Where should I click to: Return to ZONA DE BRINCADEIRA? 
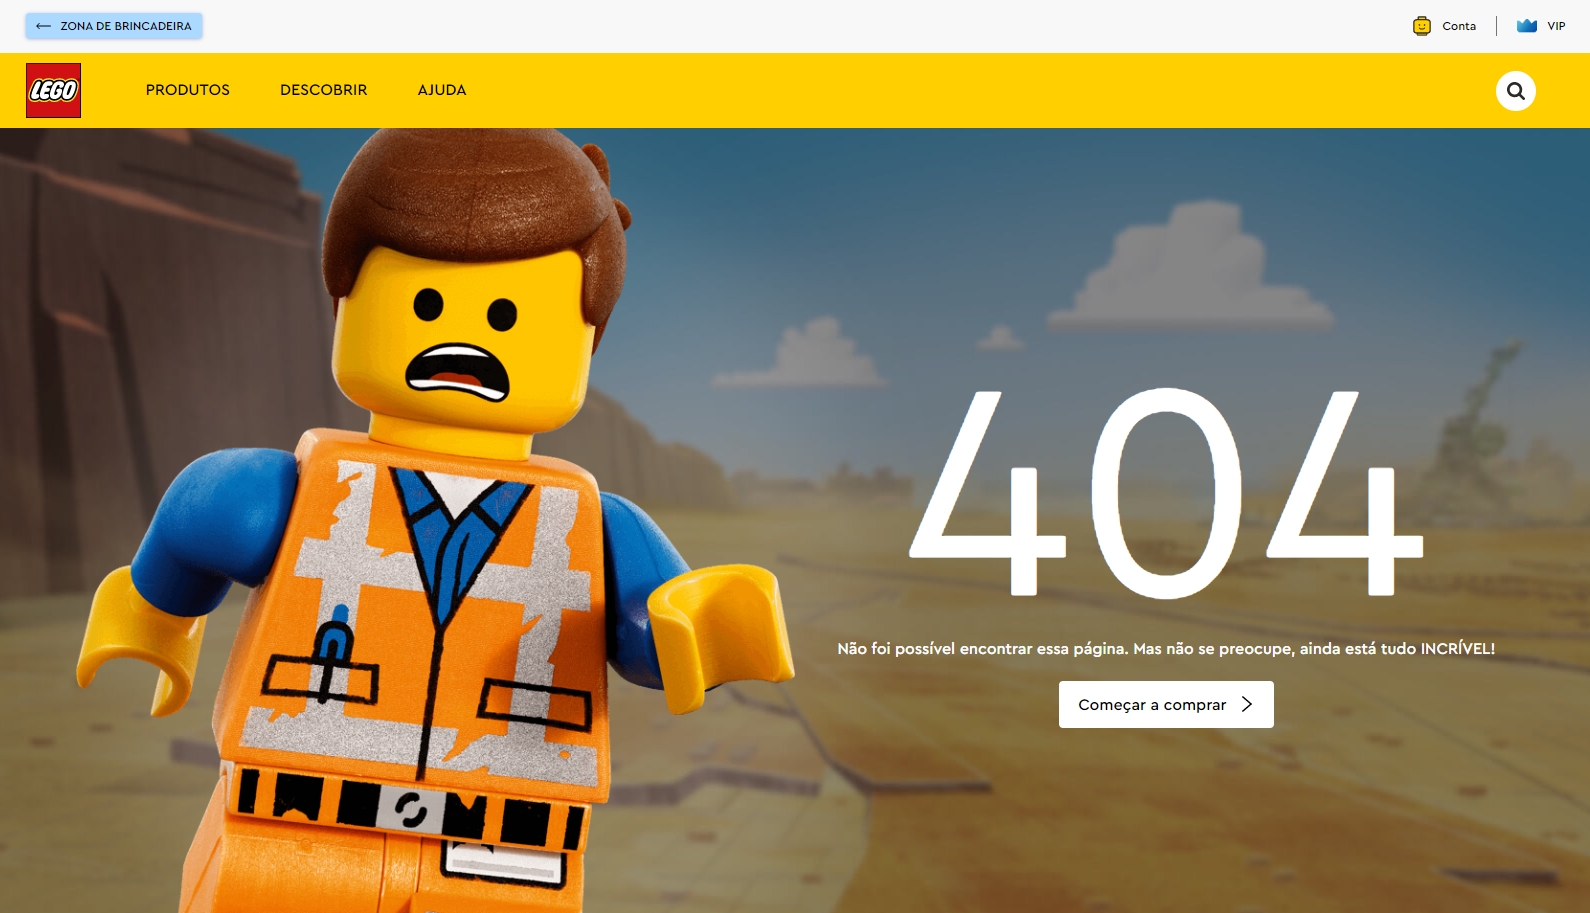(x=114, y=26)
